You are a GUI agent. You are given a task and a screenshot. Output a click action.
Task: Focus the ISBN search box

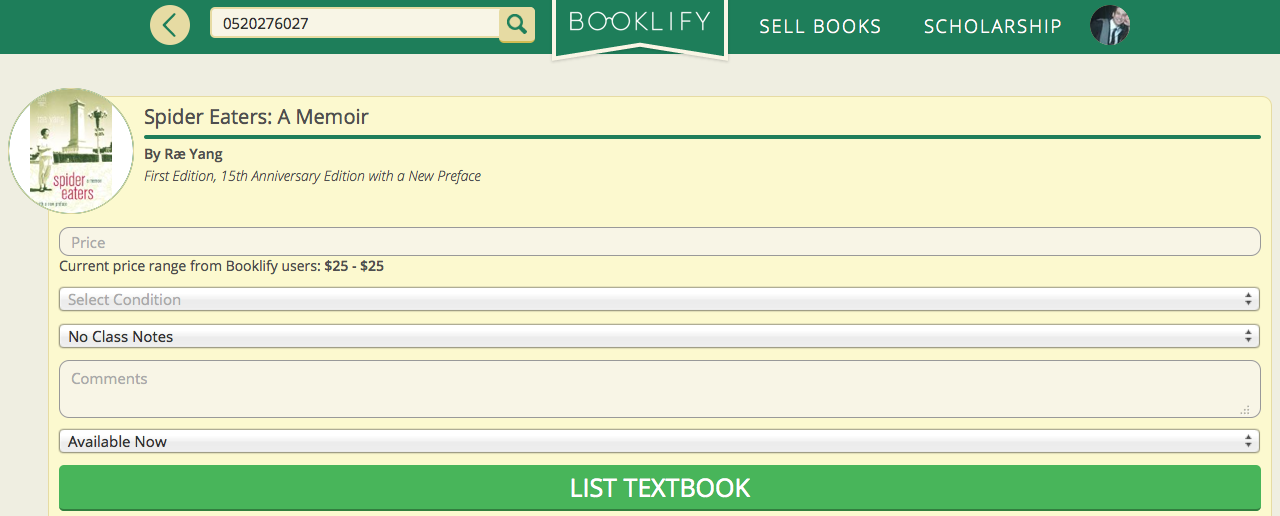click(354, 23)
